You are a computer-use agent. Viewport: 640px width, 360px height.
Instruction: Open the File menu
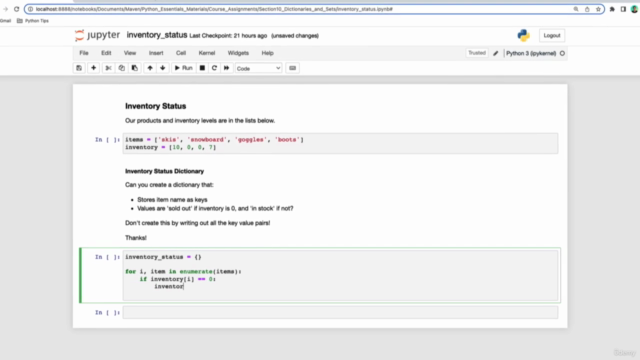click(84, 53)
